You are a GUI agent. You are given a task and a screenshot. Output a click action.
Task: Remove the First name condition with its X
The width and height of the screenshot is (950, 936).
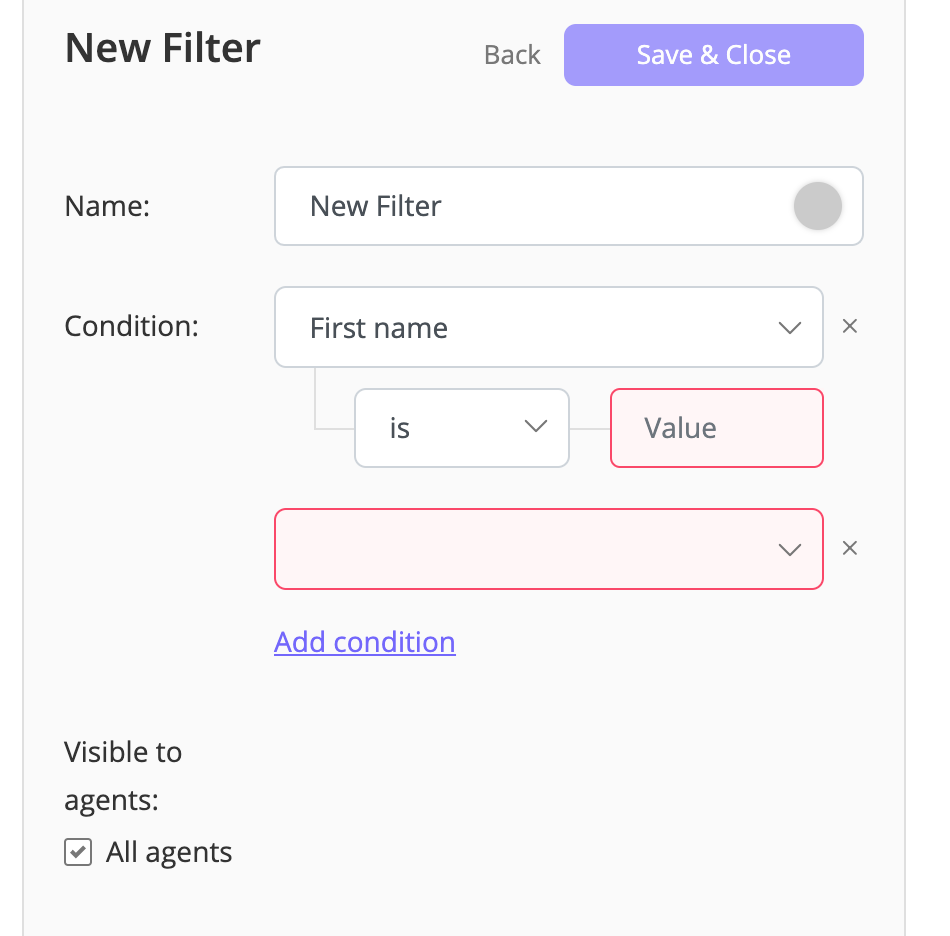pyautogui.click(x=850, y=326)
